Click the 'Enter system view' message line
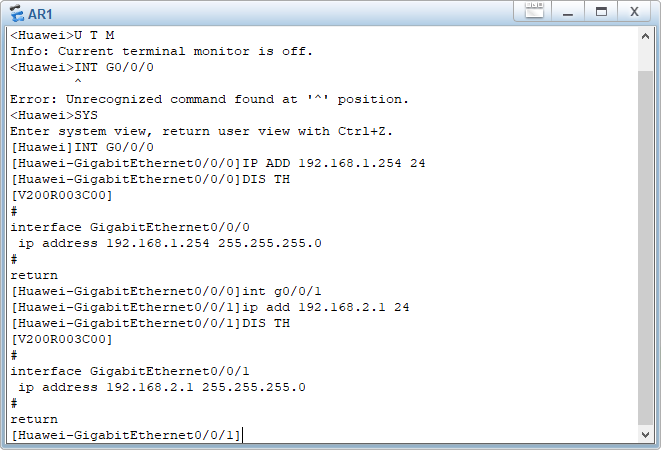Screen dimensions: 661x450 (x=202, y=131)
